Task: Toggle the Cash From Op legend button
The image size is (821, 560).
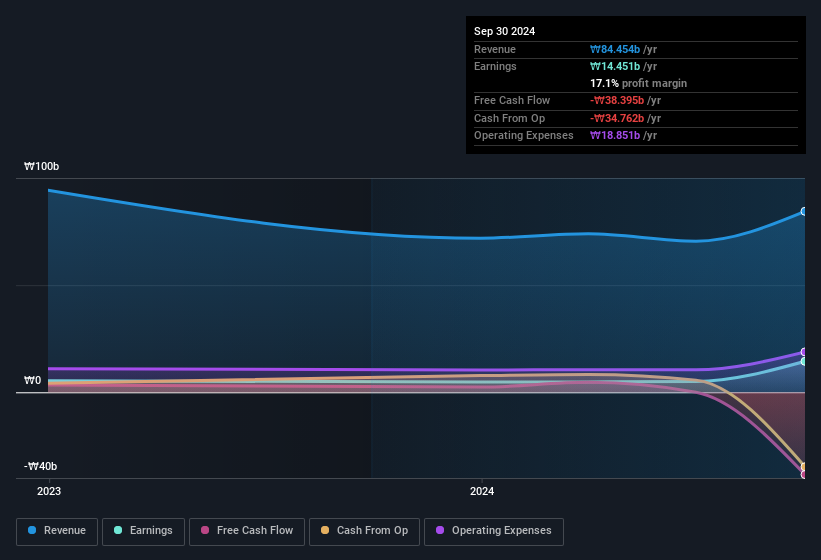Action: coord(364,532)
